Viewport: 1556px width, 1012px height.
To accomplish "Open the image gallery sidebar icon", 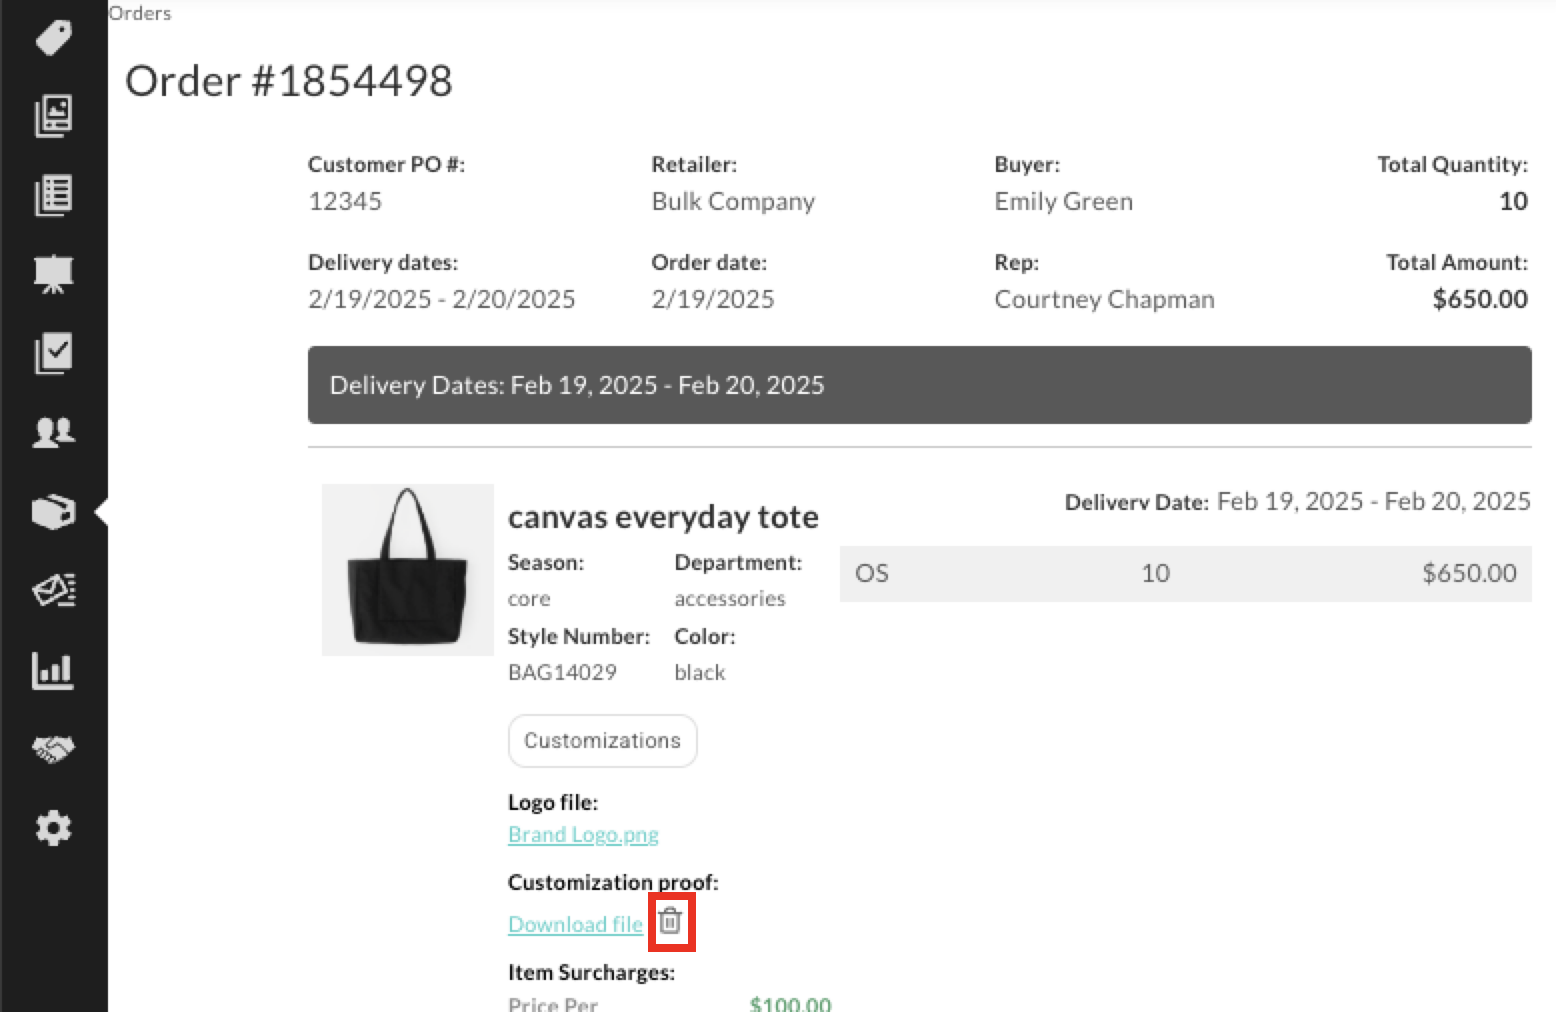I will click(x=53, y=116).
